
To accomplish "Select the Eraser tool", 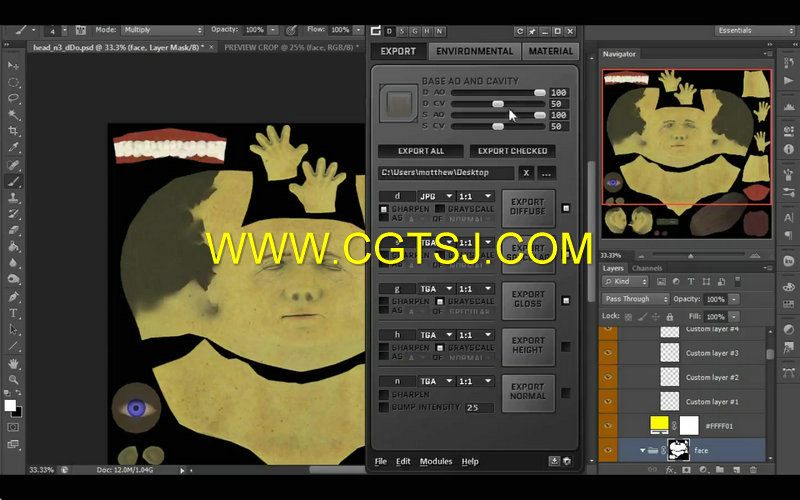I will (13, 230).
